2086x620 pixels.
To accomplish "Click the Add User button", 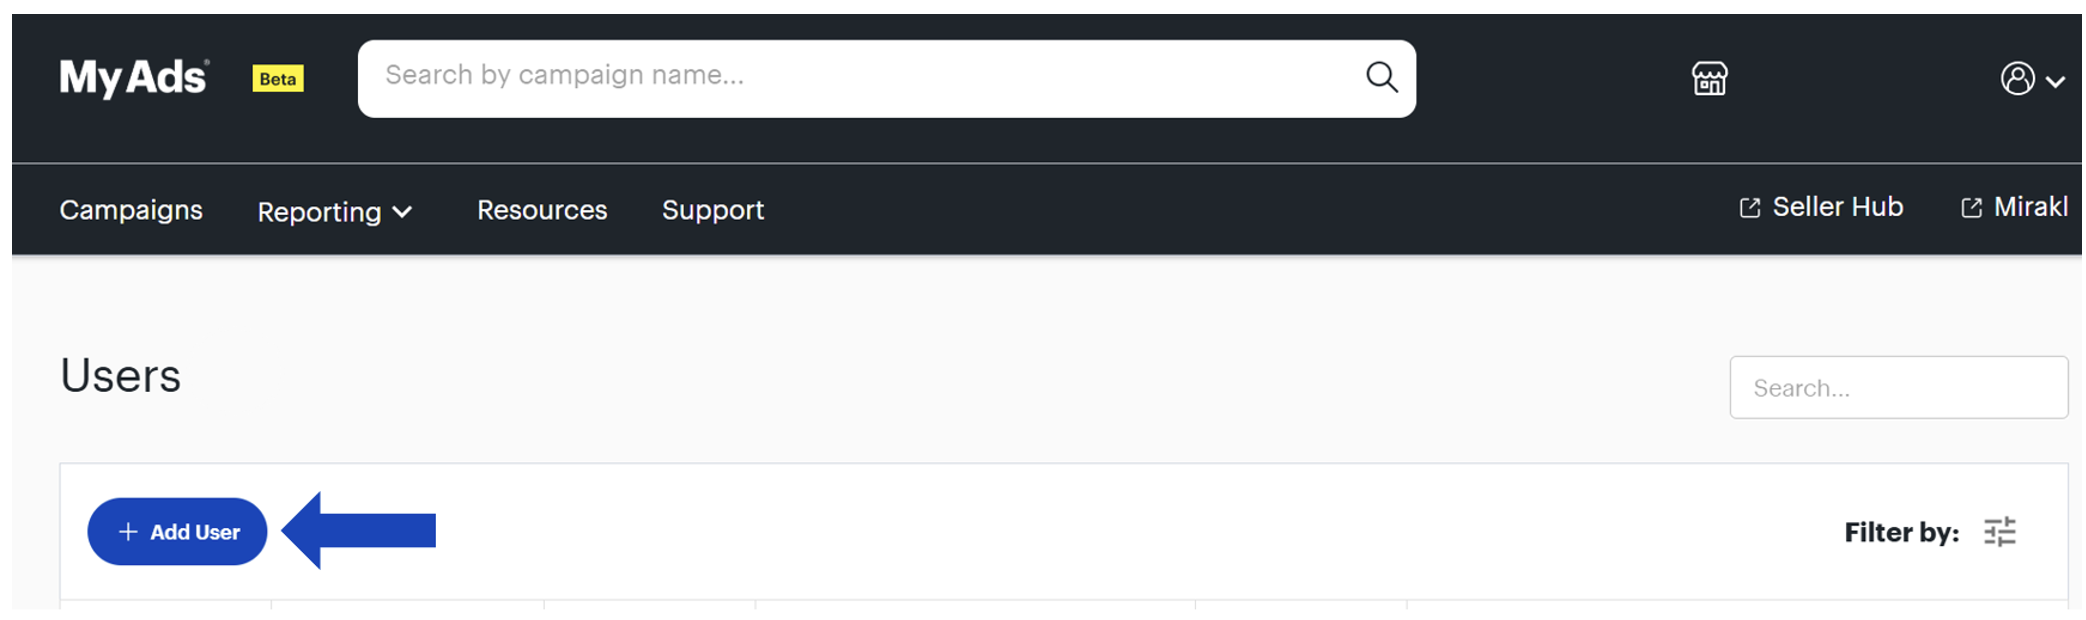I will [177, 532].
